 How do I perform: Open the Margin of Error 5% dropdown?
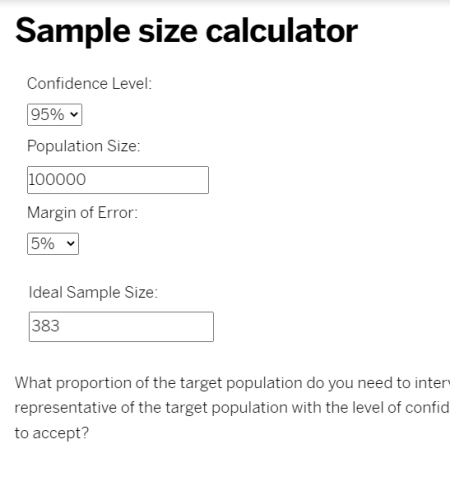click(53, 244)
